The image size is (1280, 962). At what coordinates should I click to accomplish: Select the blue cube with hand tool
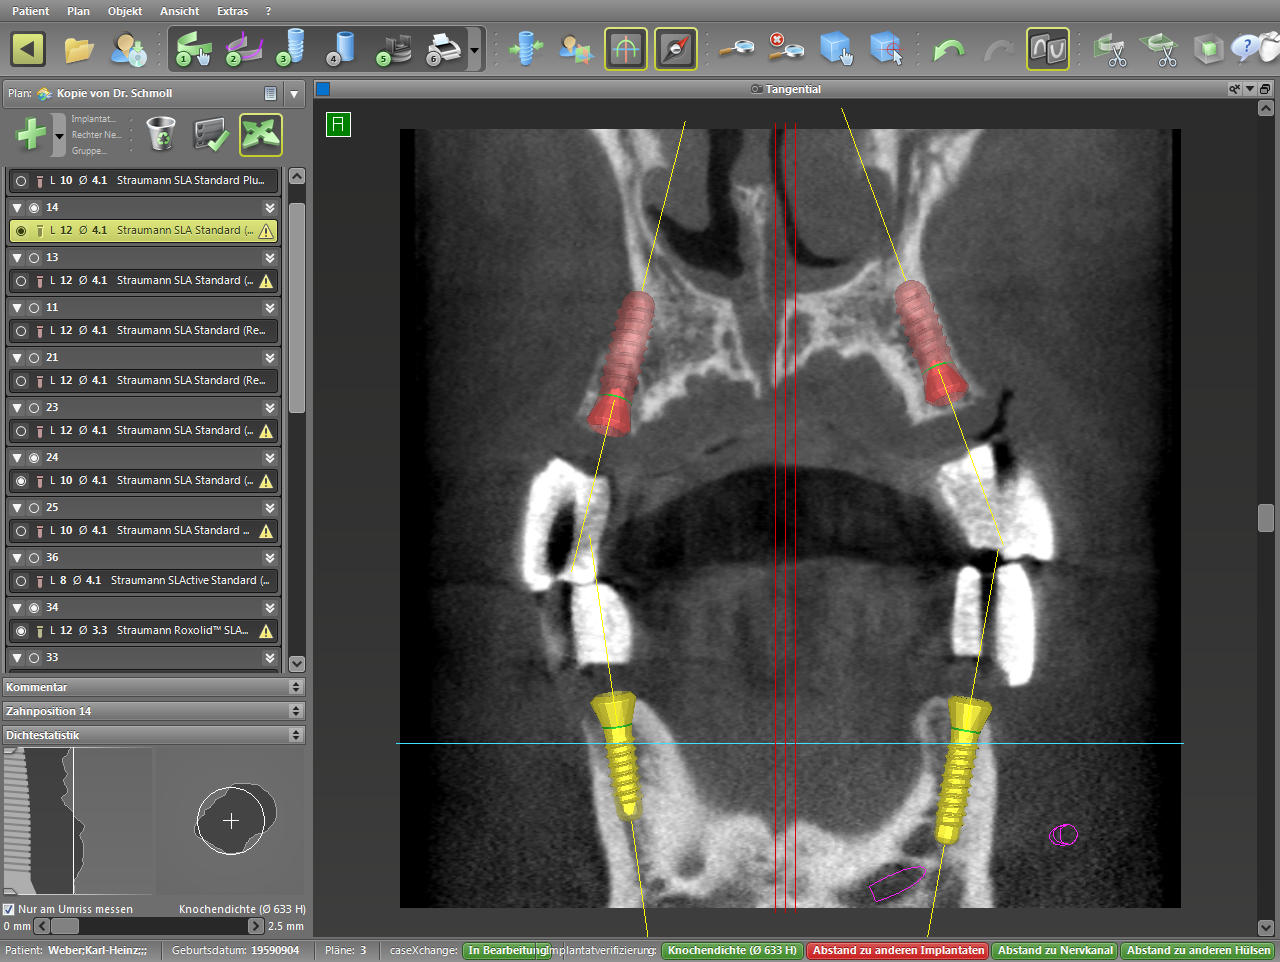tap(836, 49)
